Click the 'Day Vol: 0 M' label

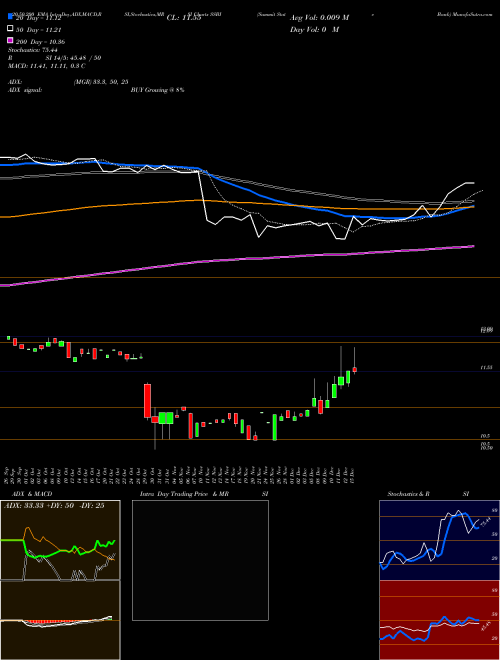click(x=314, y=29)
